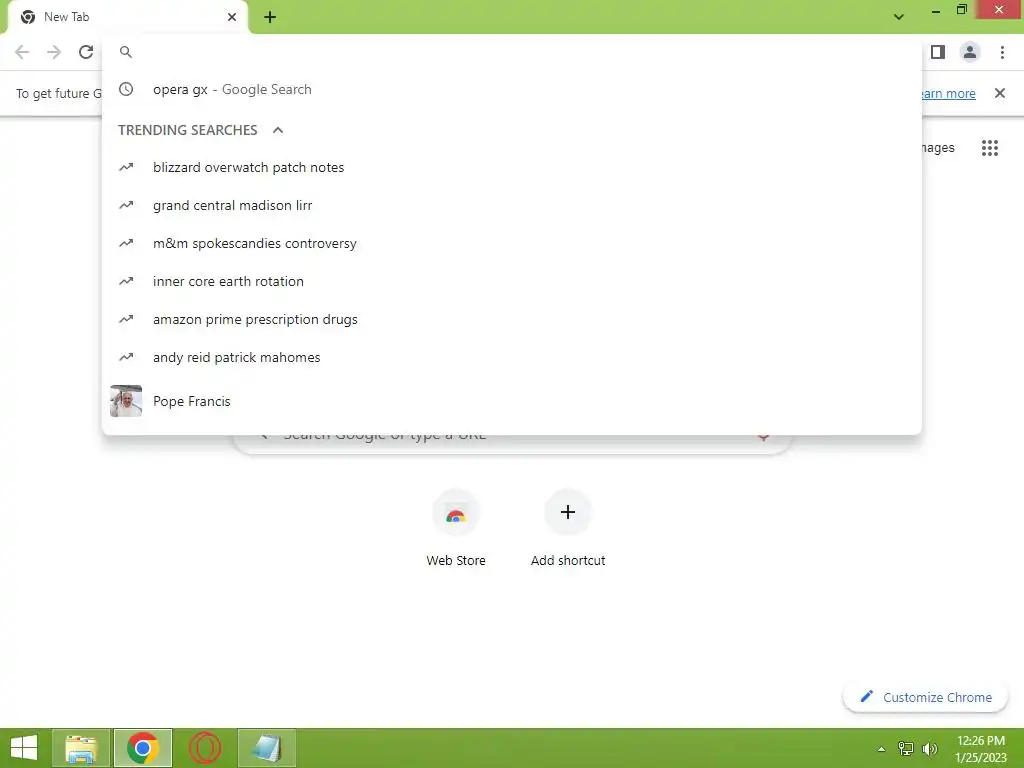Screen dimensions: 1024x768
Task: Click the trending arrow beside blizzard overwatch
Action: [126, 167]
